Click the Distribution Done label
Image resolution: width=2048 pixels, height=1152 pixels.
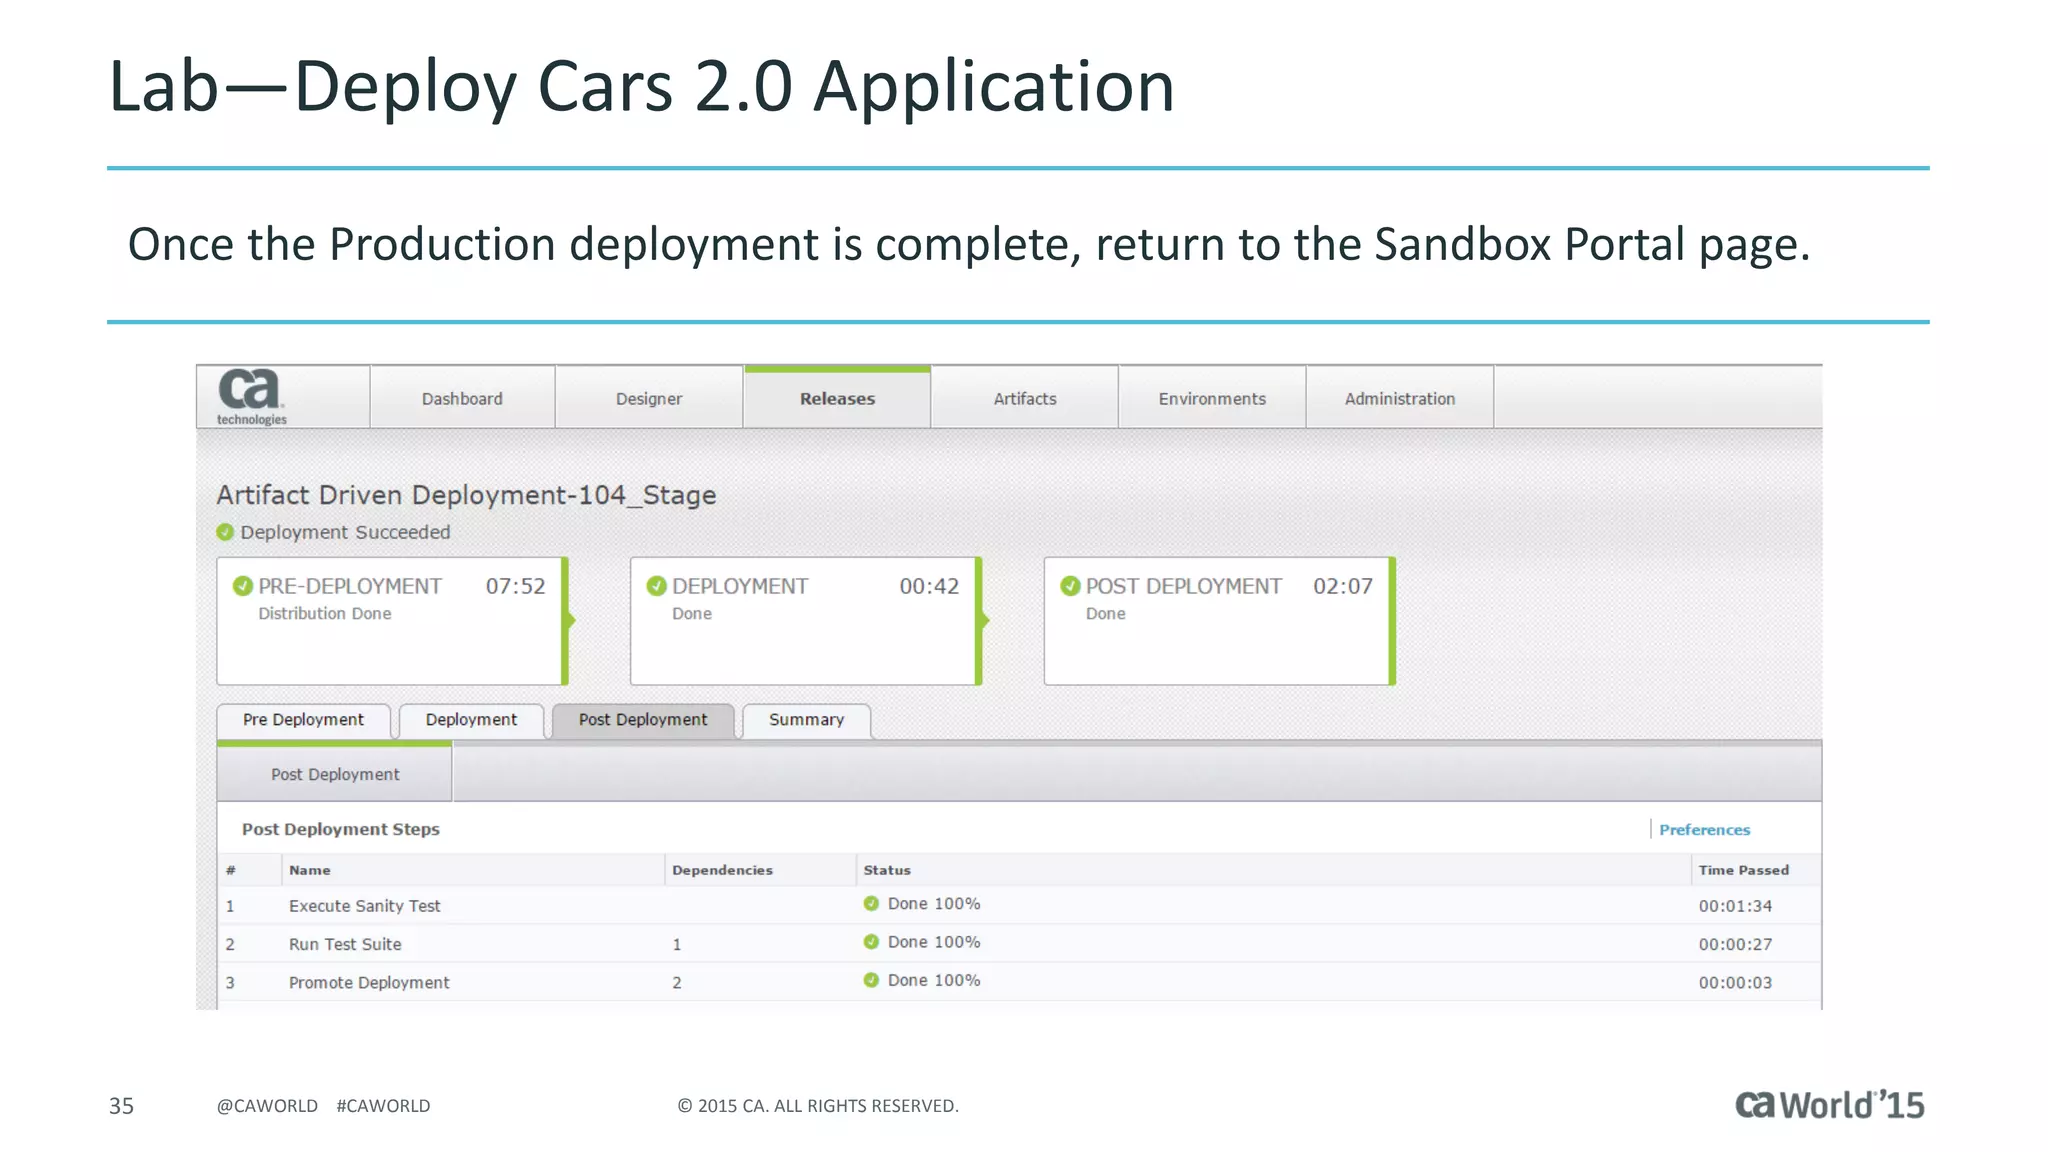pyautogui.click(x=325, y=614)
